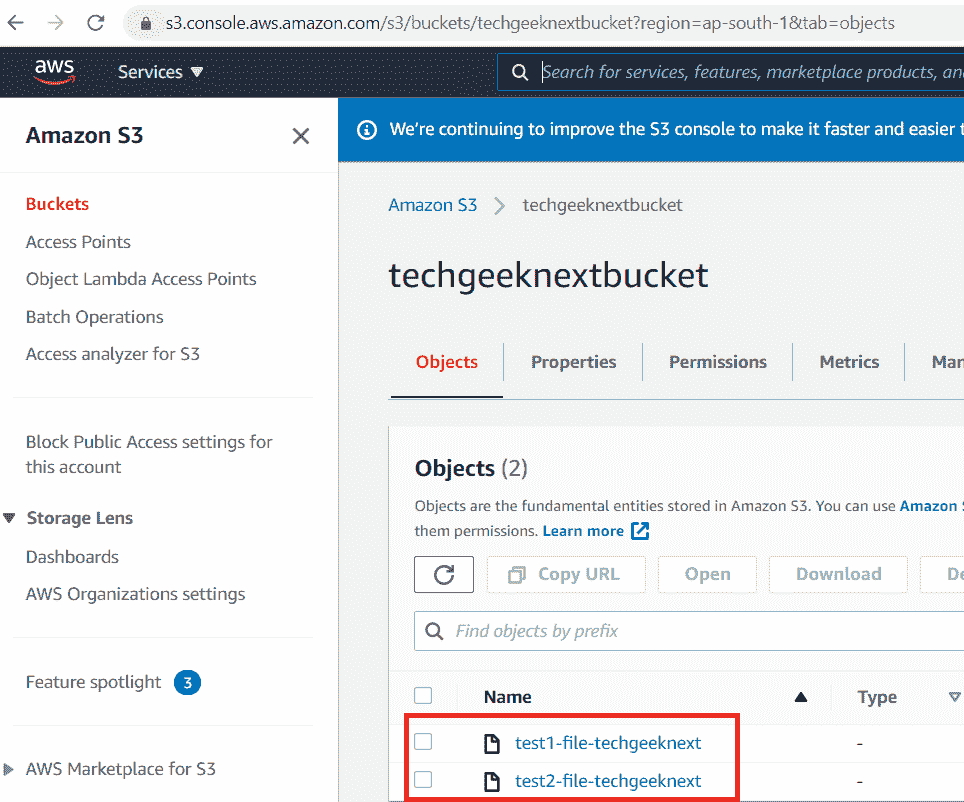The width and height of the screenshot is (964, 802).
Task: Click file icon of test1-file-techgeeknext
Action: [492, 744]
